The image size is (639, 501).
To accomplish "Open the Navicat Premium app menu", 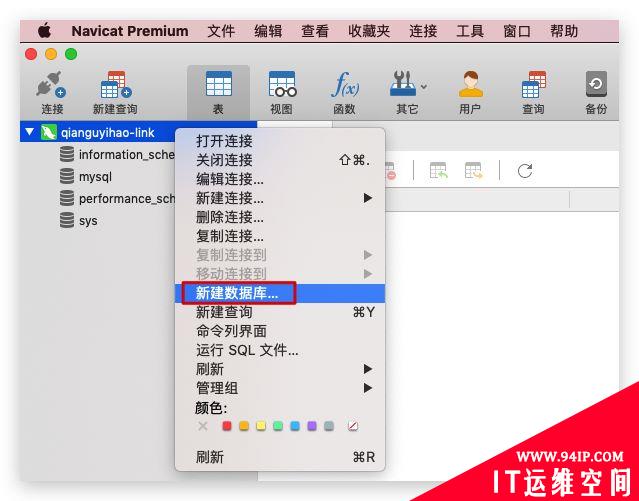I will coord(130,31).
